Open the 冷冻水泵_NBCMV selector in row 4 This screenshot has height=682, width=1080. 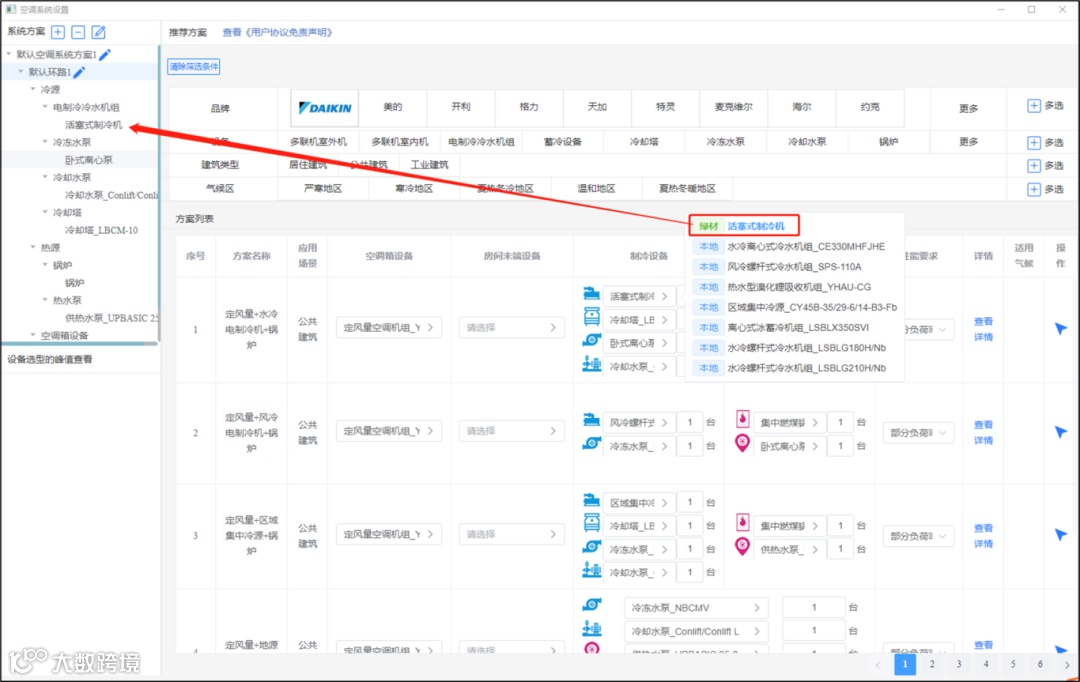click(x=696, y=608)
